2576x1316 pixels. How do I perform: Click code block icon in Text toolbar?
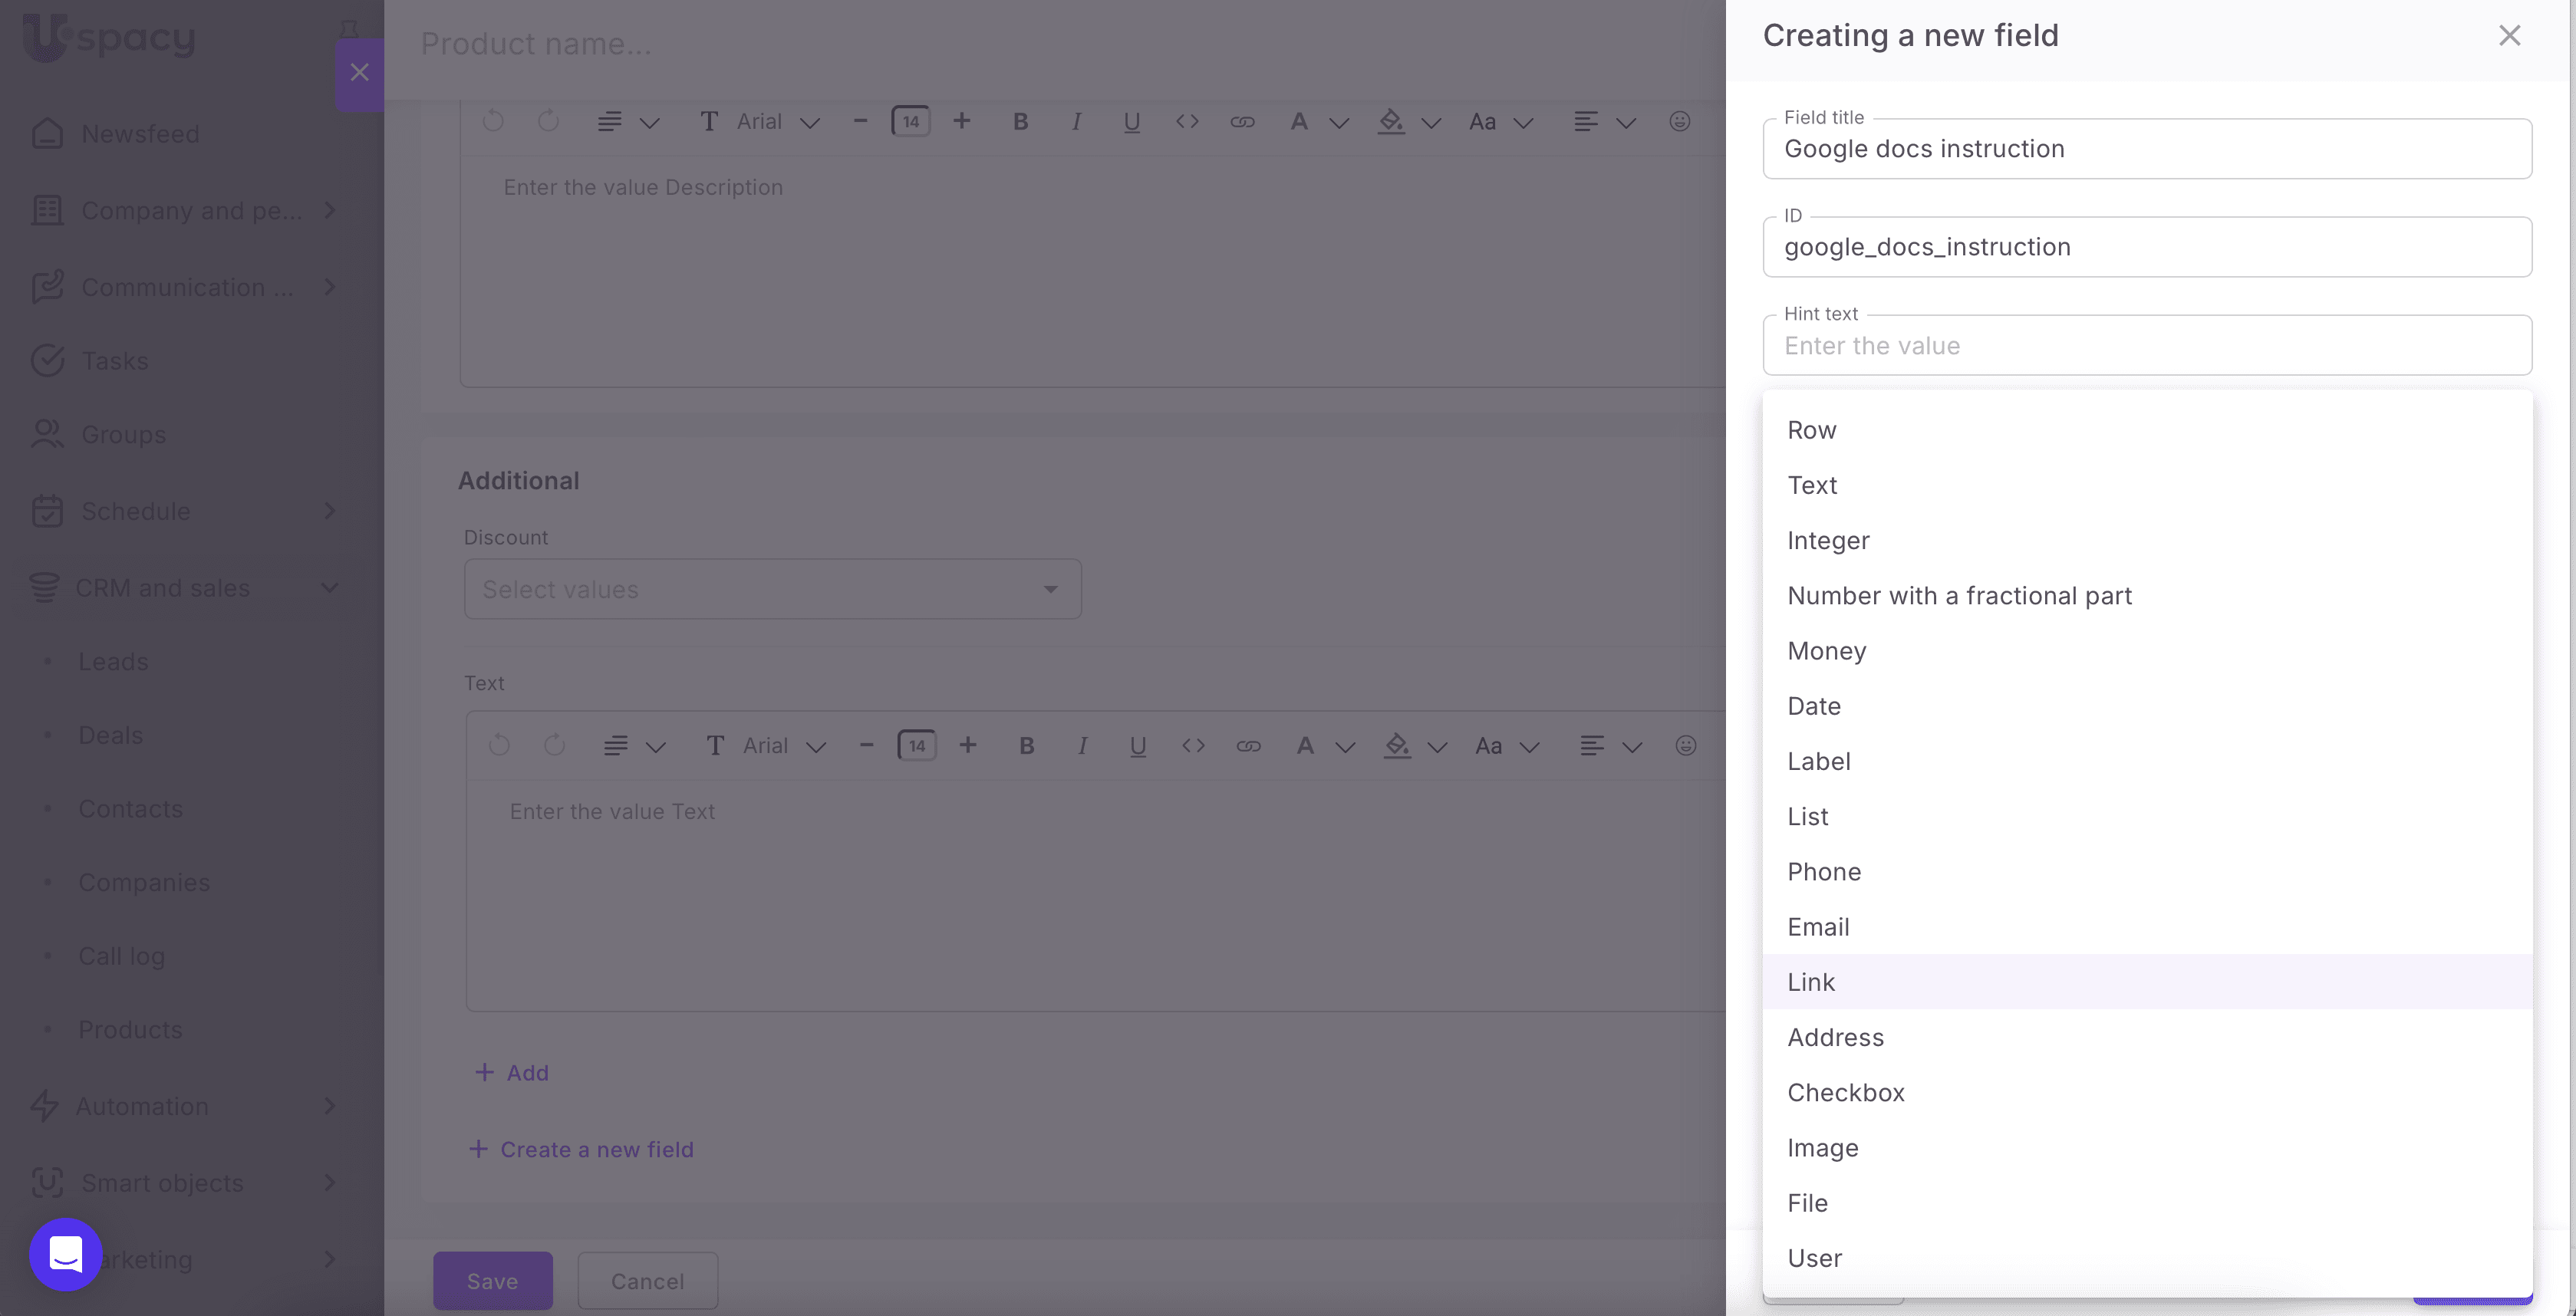(1193, 746)
